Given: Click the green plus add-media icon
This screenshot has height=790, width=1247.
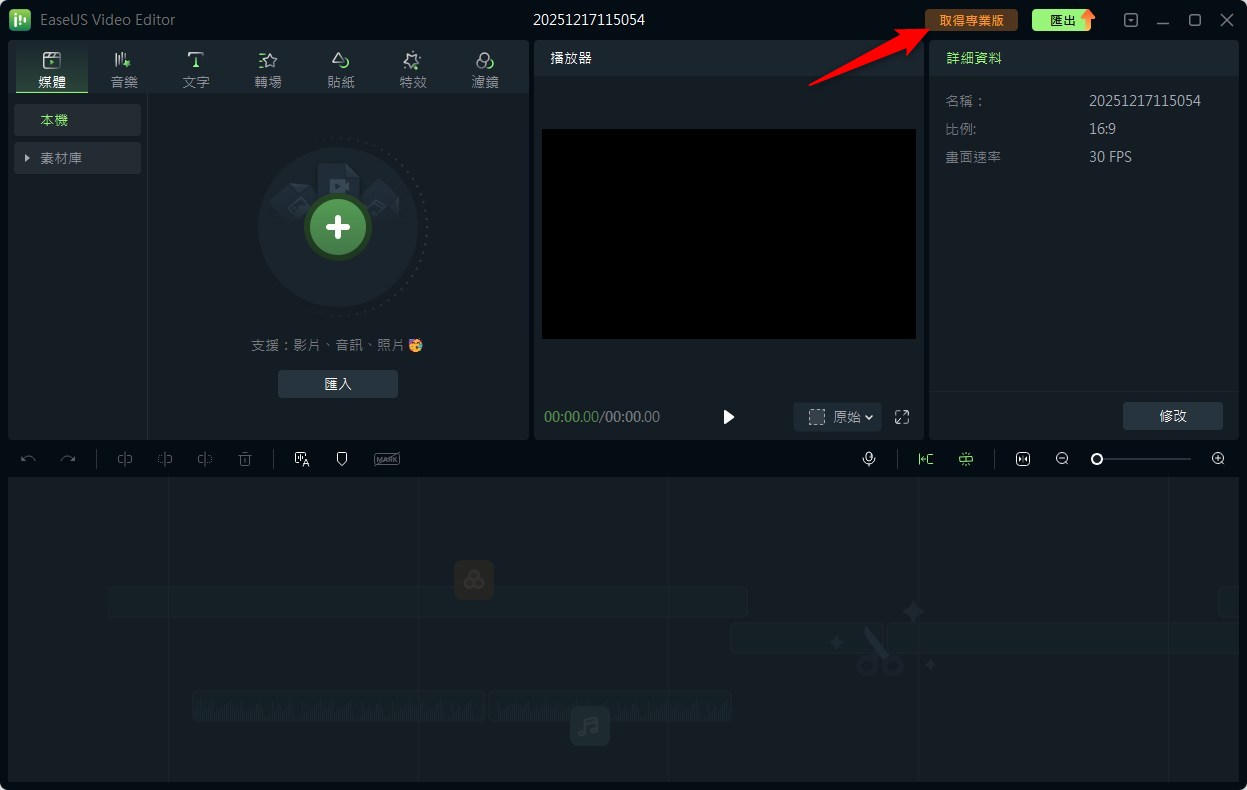Looking at the screenshot, I should (338, 227).
